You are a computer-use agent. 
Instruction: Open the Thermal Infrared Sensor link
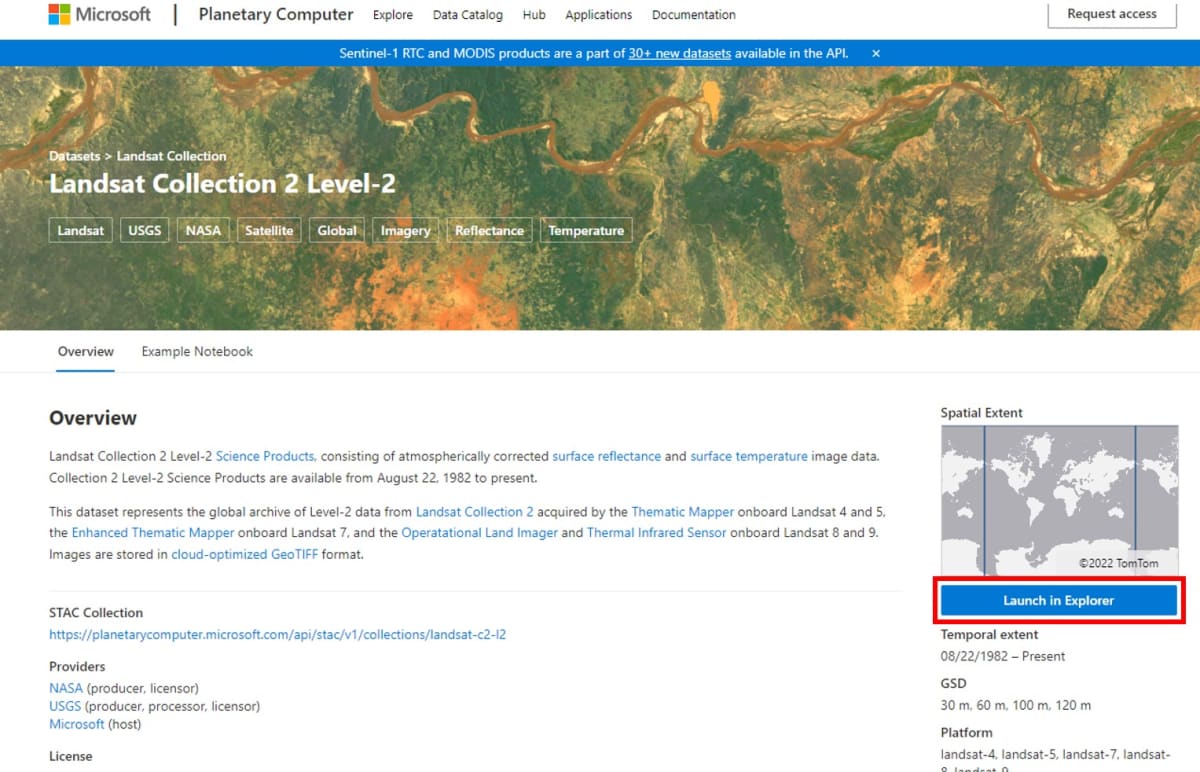point(656,533)
